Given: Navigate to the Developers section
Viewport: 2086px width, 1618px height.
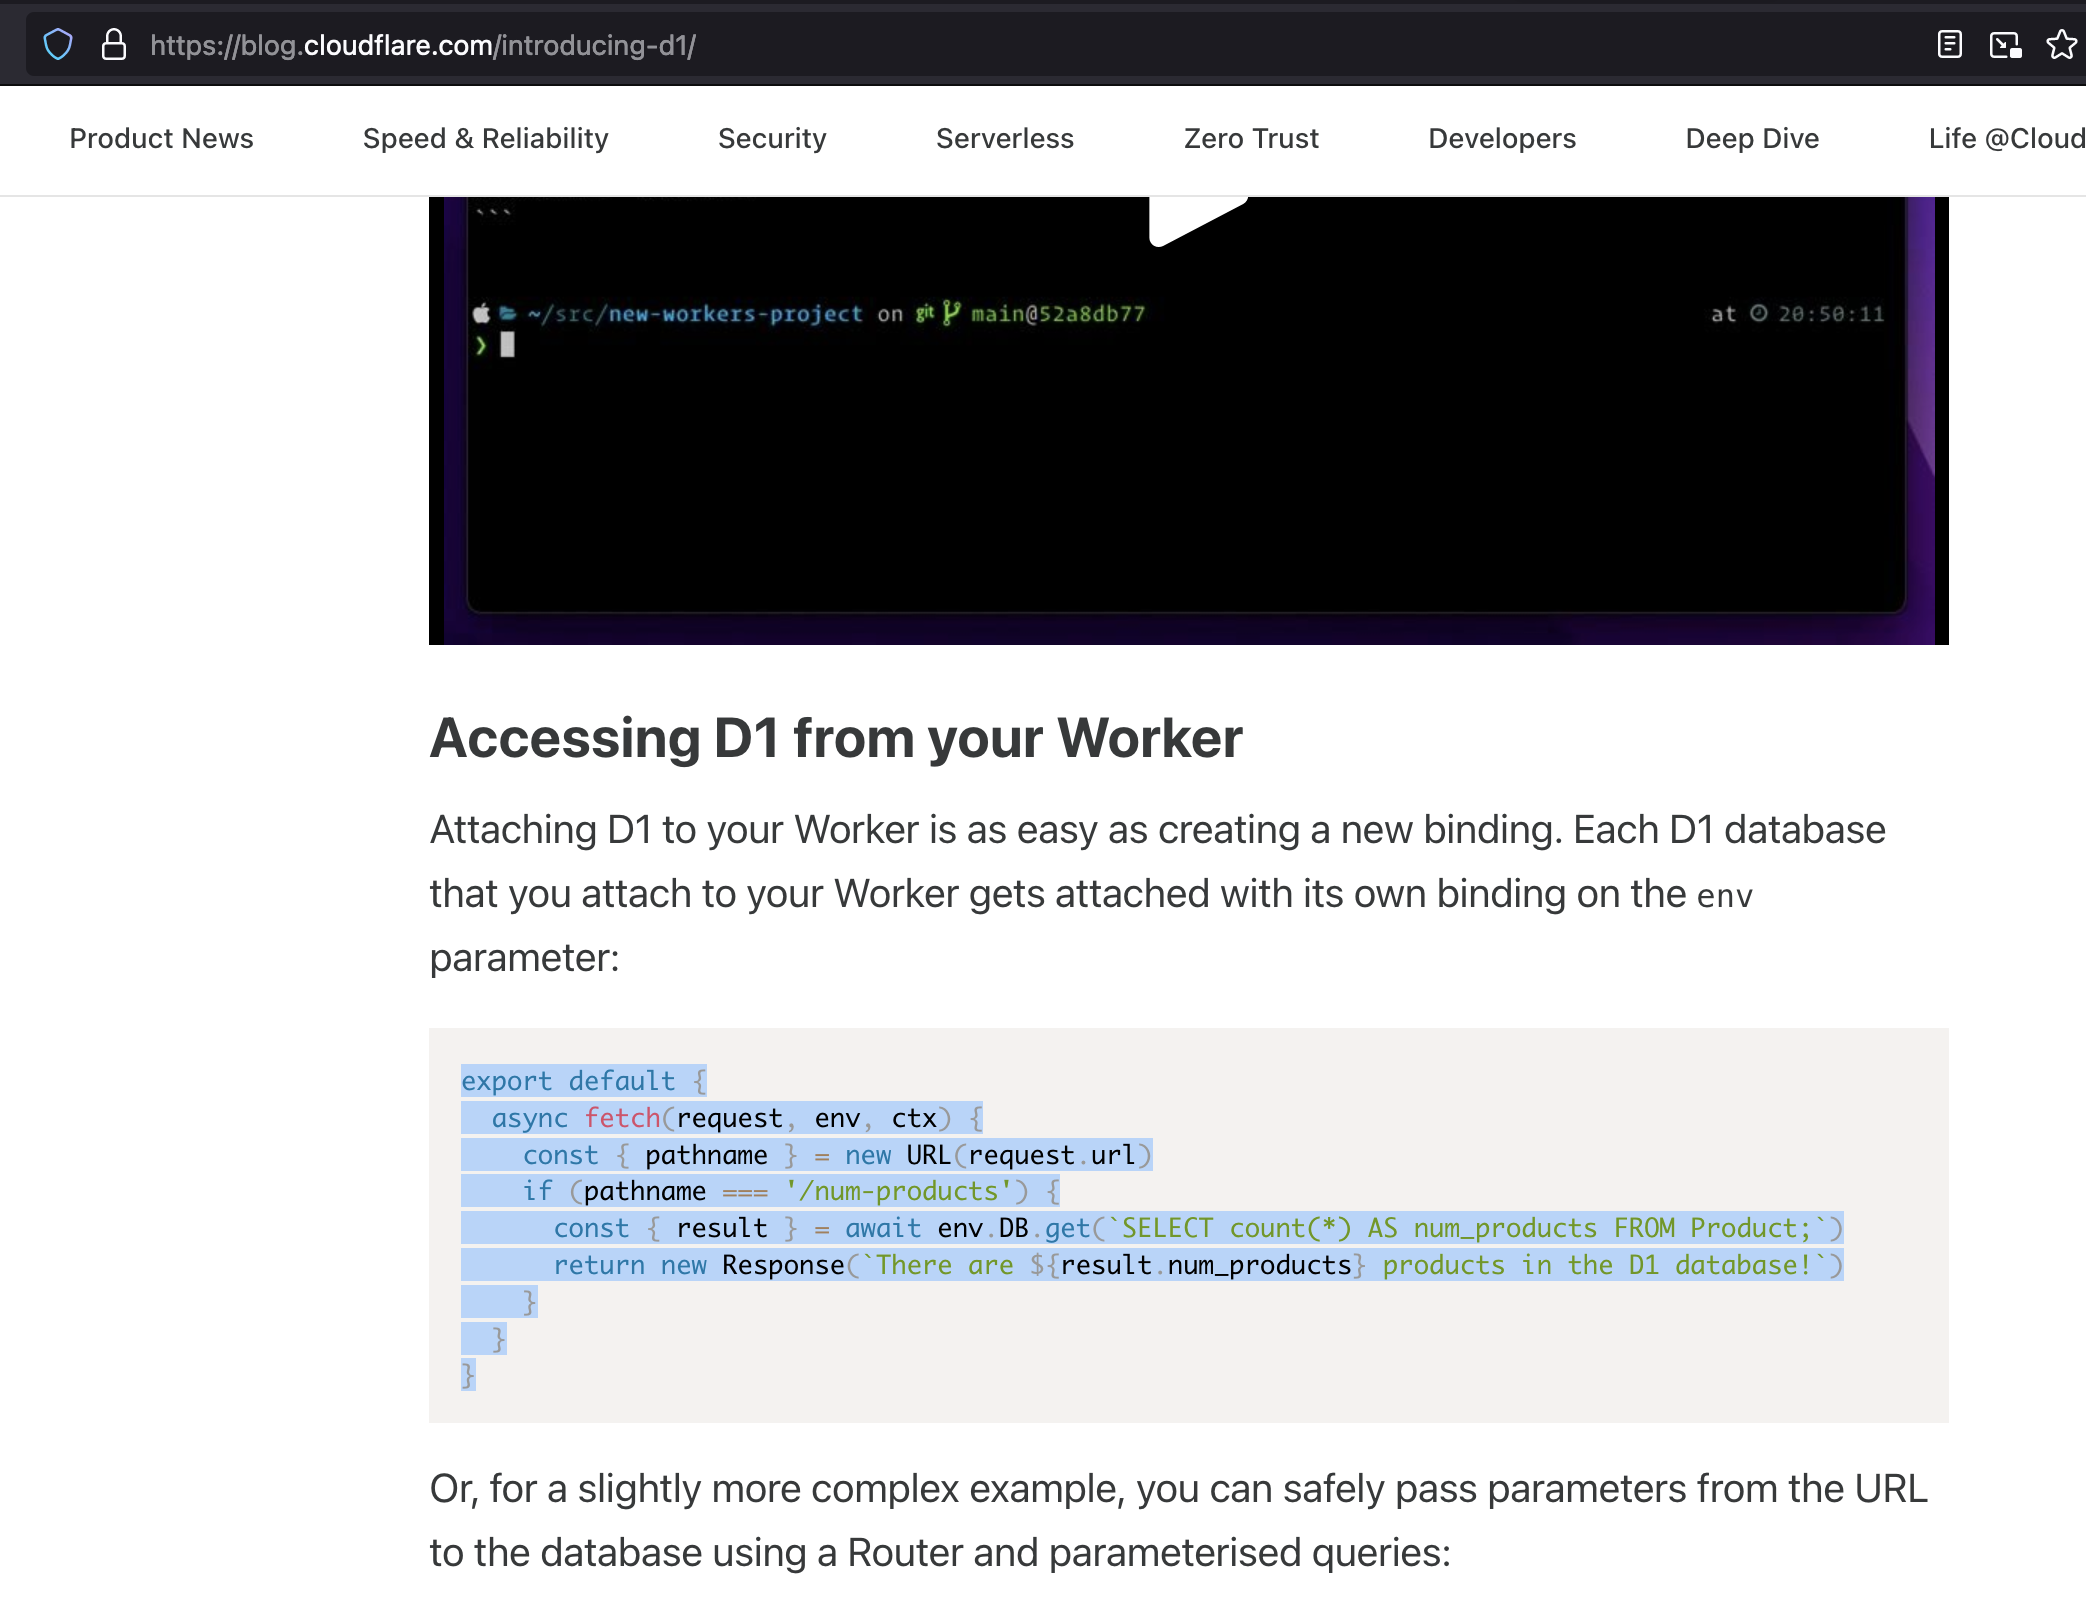Looking at the screenshot, I should pos(1501,139).
